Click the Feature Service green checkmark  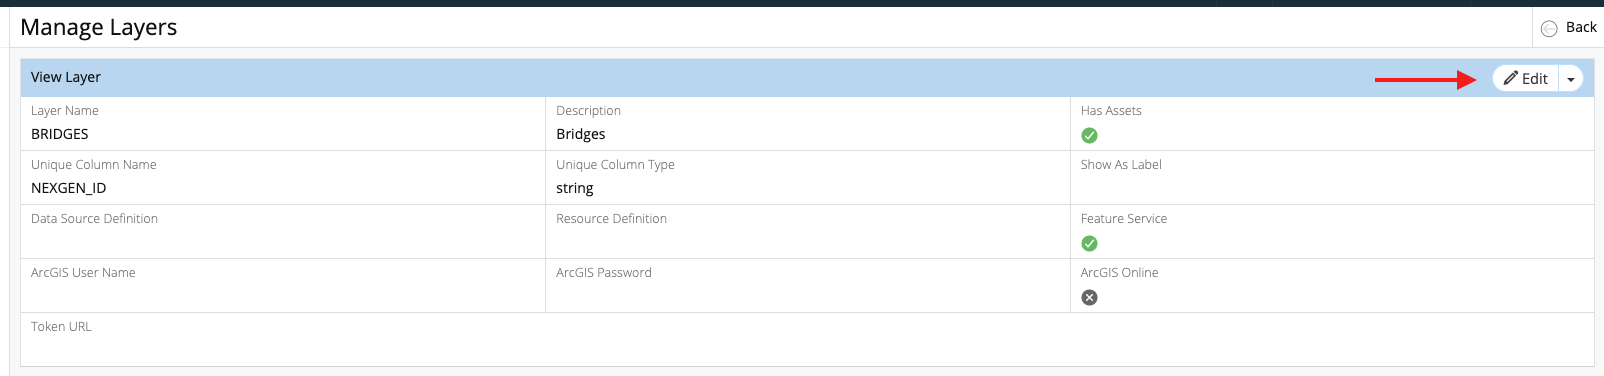(x=1090, y=244)
